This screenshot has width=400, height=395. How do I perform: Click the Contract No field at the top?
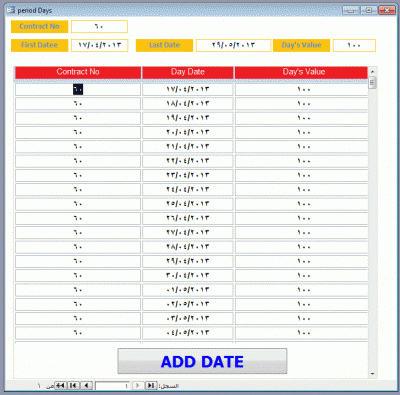point(99,26)
